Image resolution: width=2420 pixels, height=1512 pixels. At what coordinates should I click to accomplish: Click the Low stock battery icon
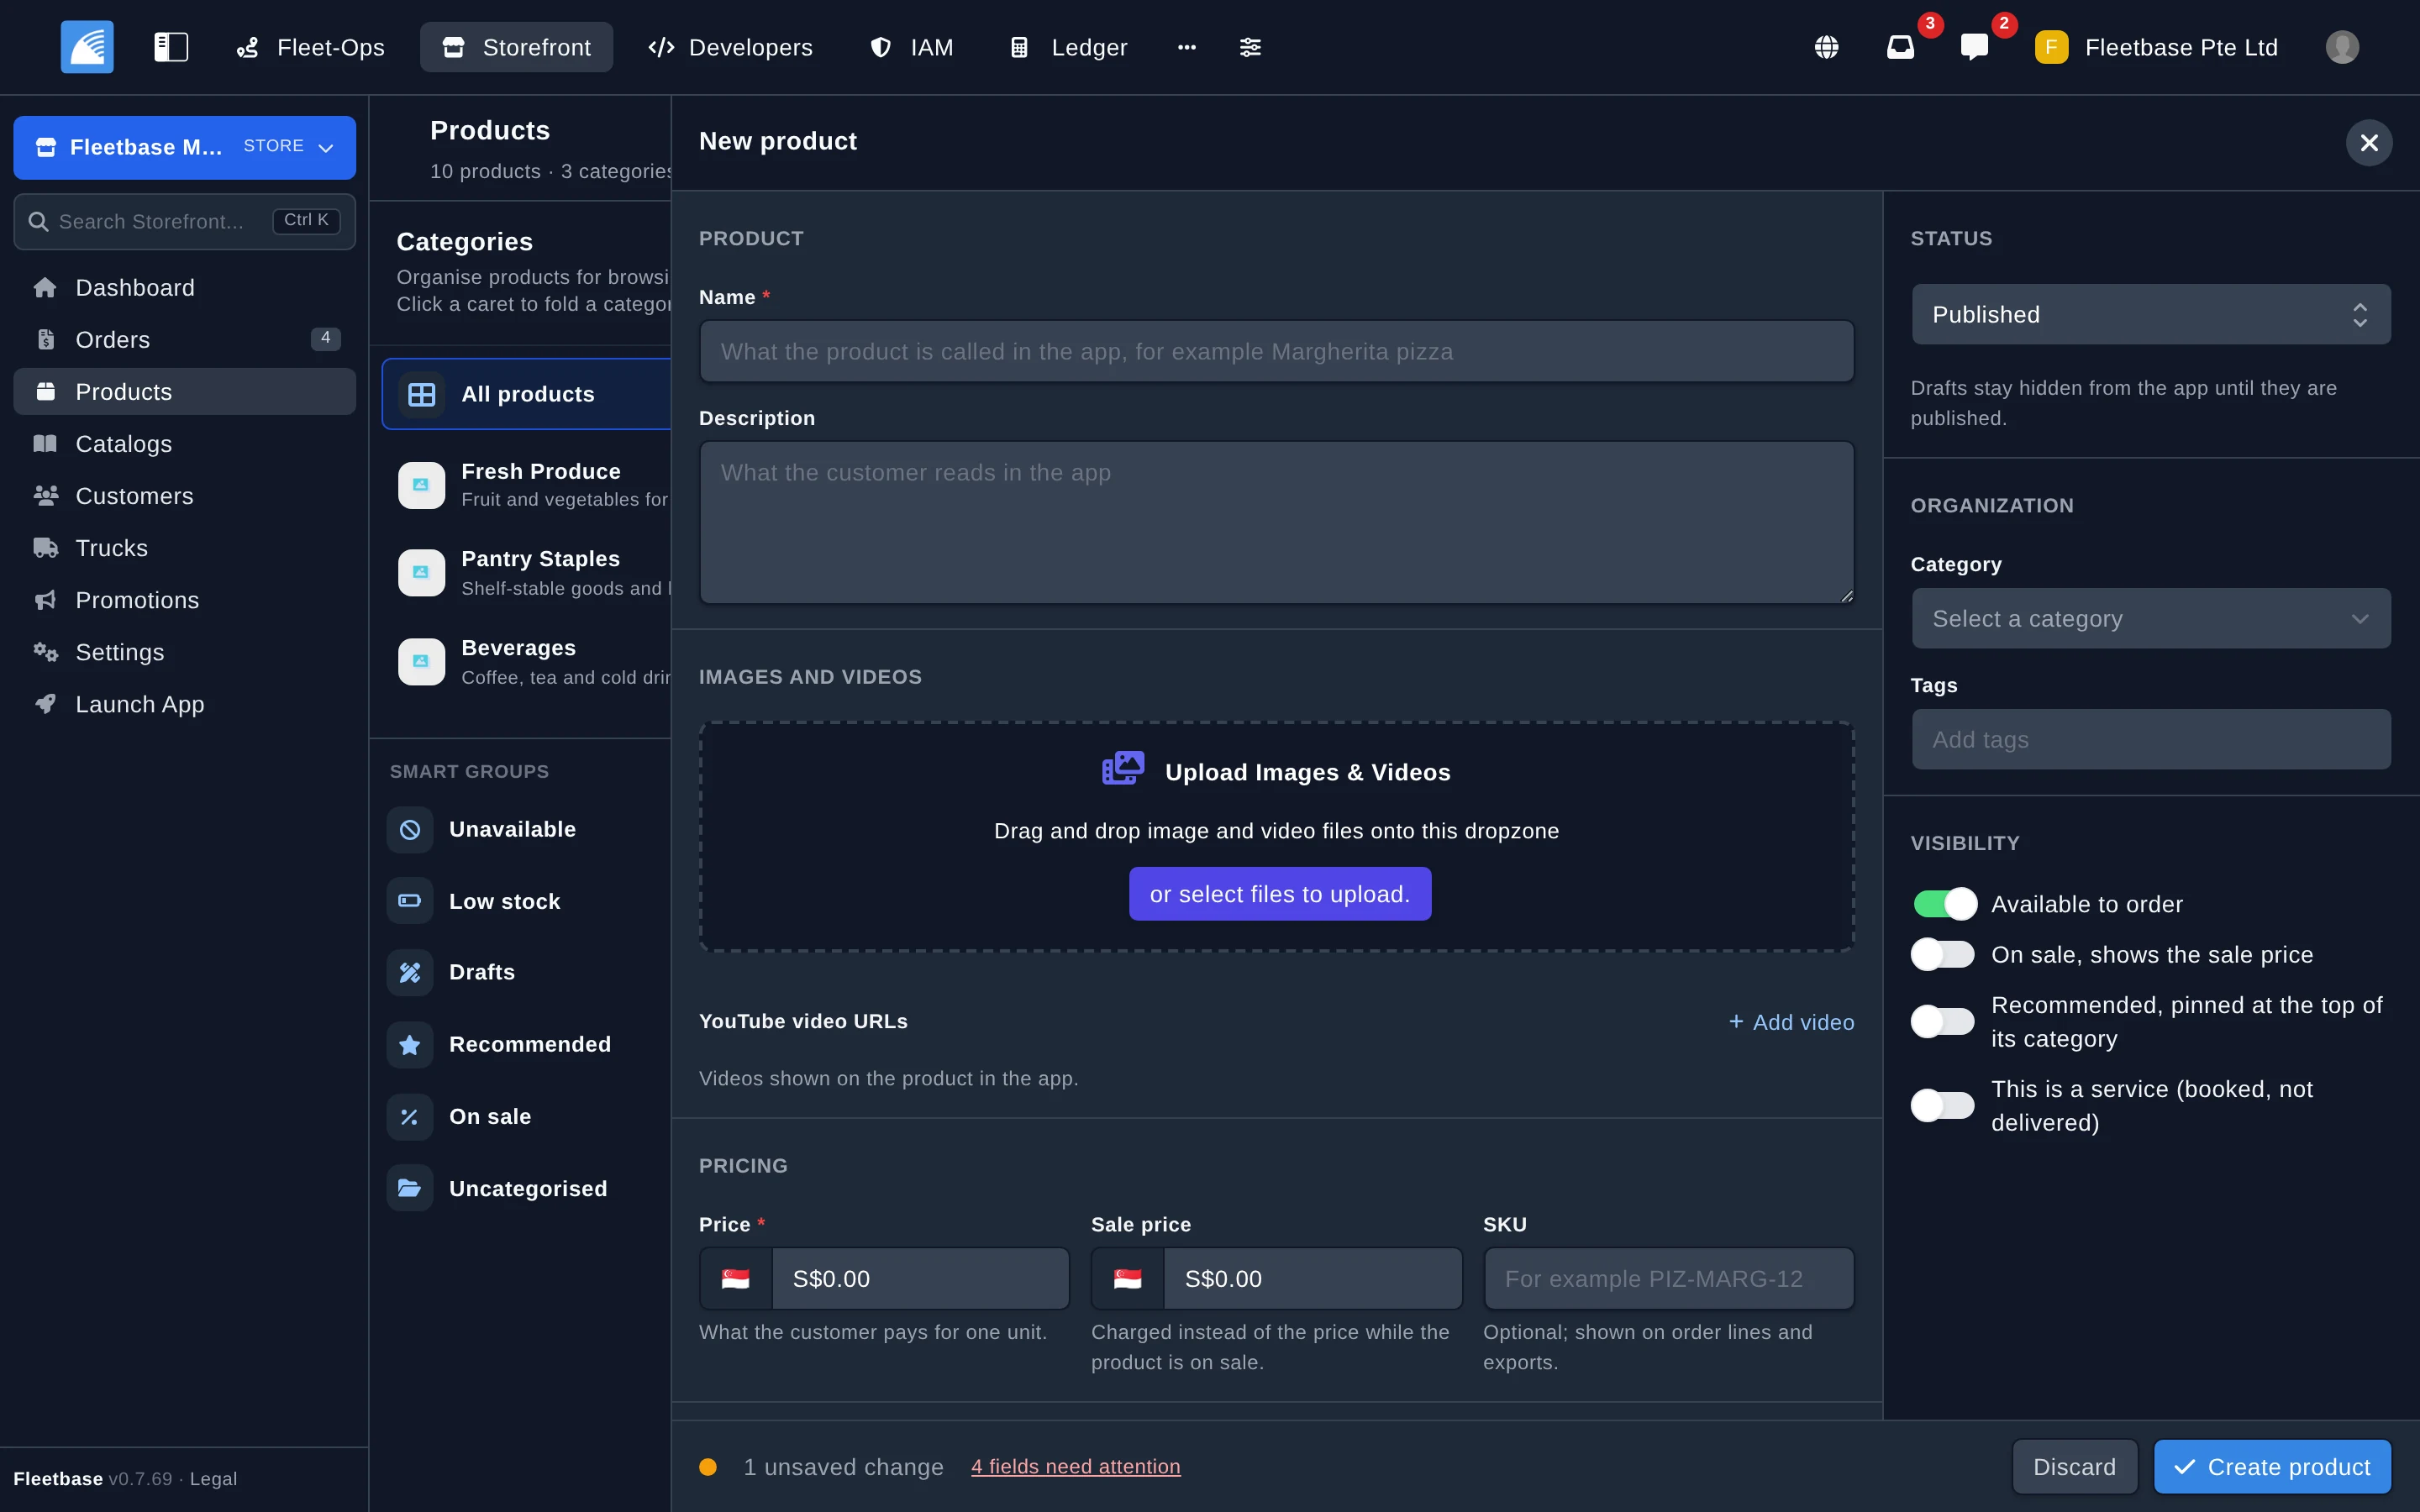pyautogui.click(x=410, y=901)
